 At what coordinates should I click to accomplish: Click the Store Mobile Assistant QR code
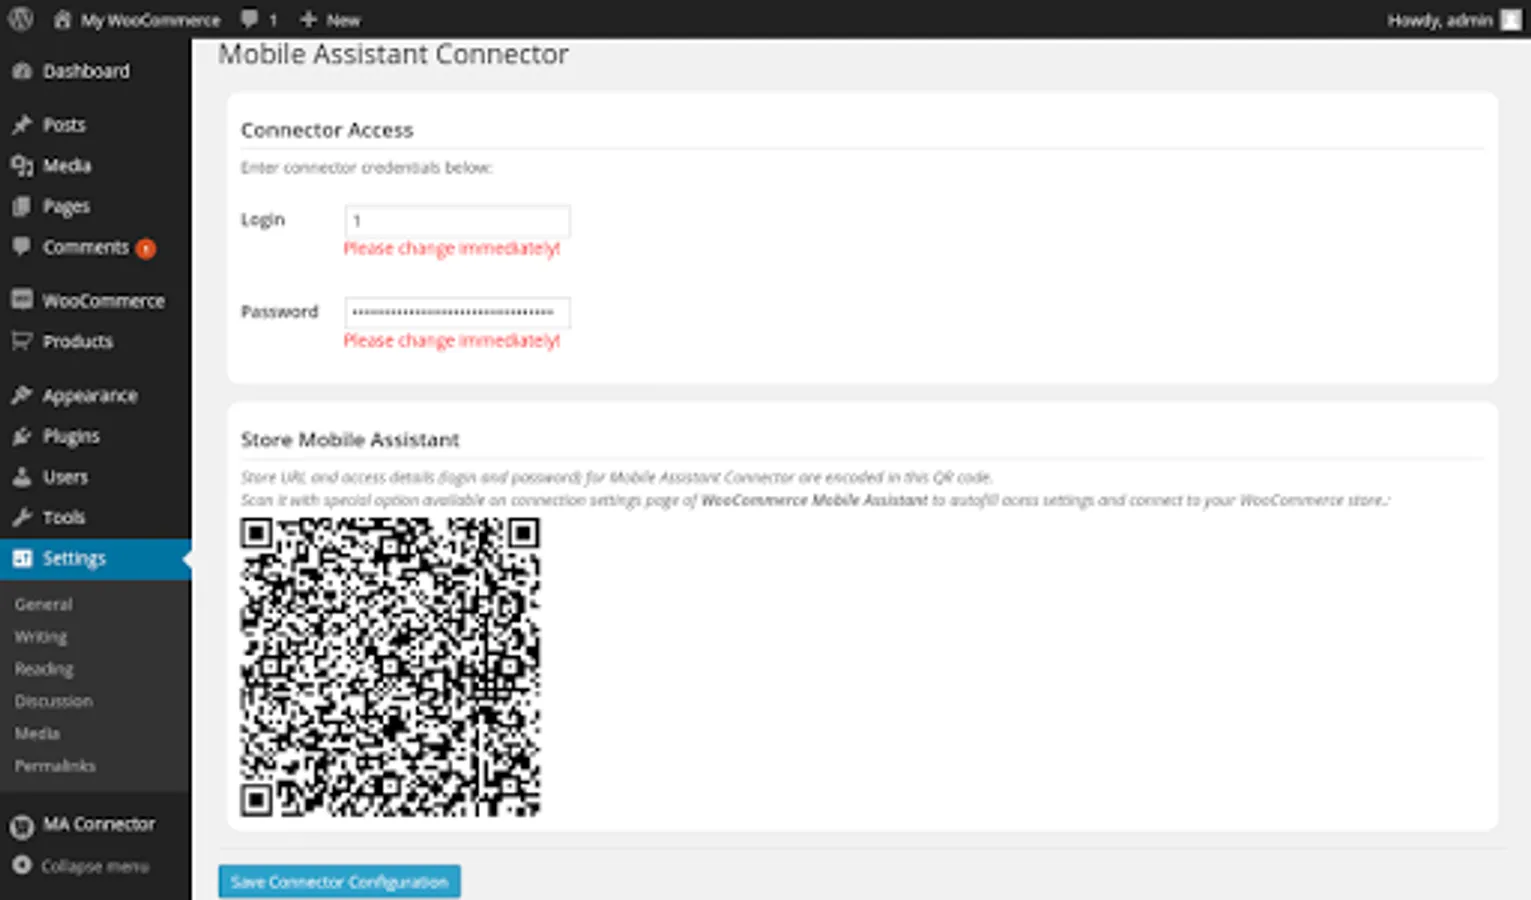click(390, 667)
